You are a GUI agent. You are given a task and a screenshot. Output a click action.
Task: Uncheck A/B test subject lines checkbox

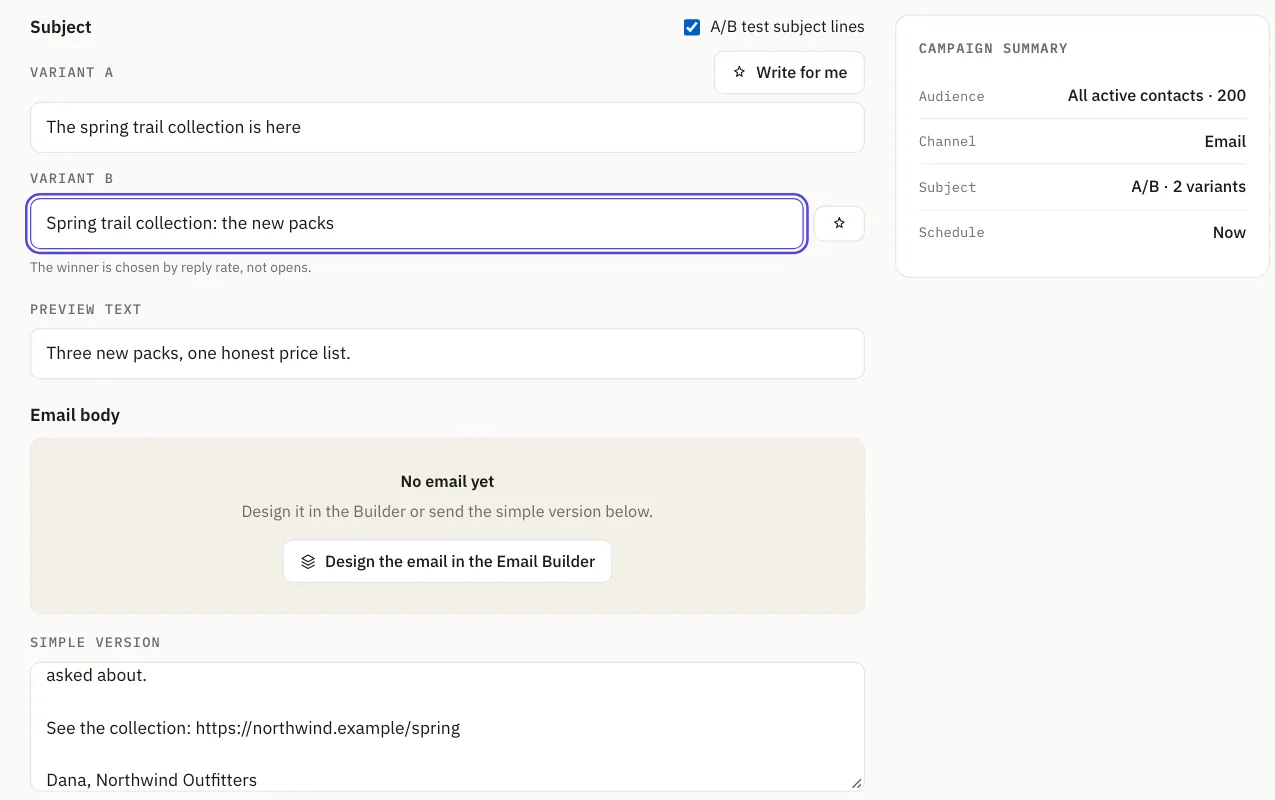coord(691,27)
